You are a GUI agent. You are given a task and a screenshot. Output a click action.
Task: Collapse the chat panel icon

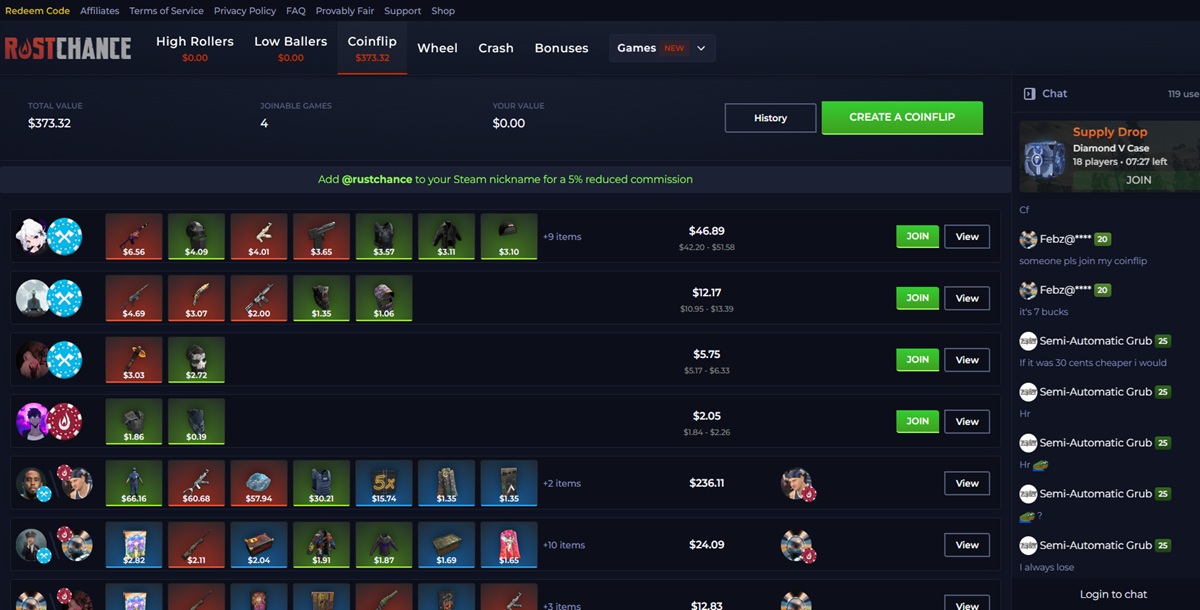tap(1029, 94)
